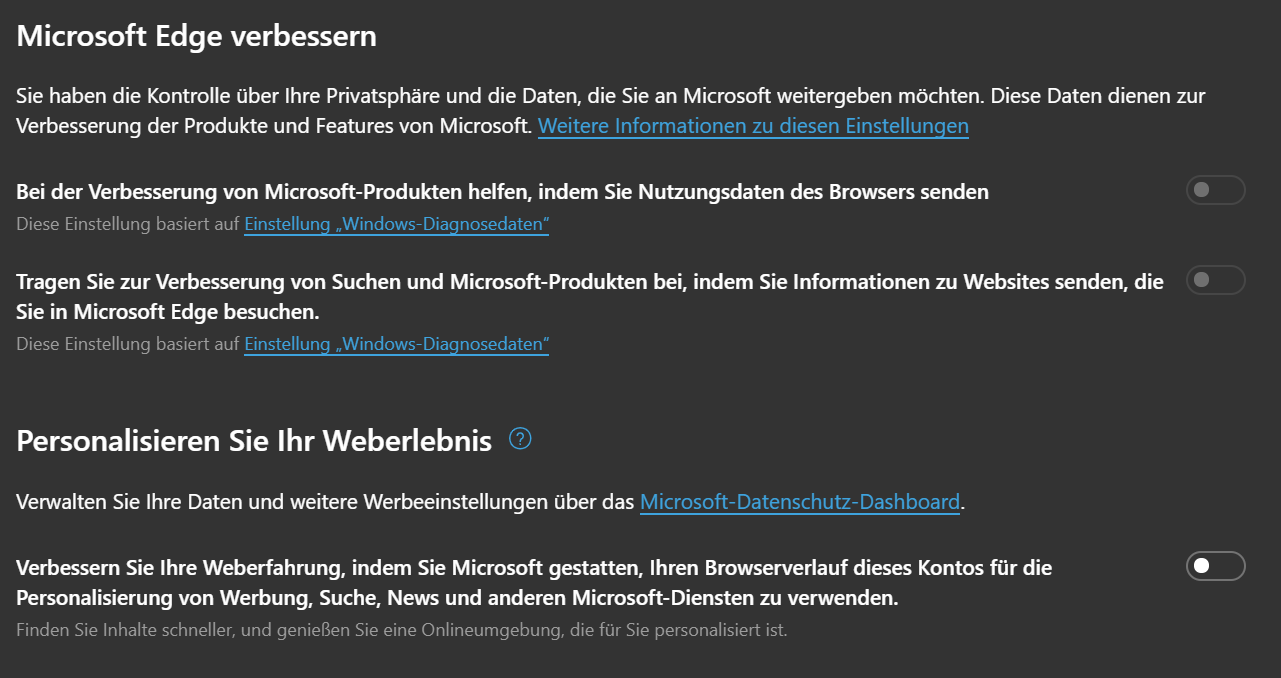This screenshot has height=678, width=1281.
Task: Click label Verbessern Sie Ihre Weberfahrung
Action: pos(534,568)
